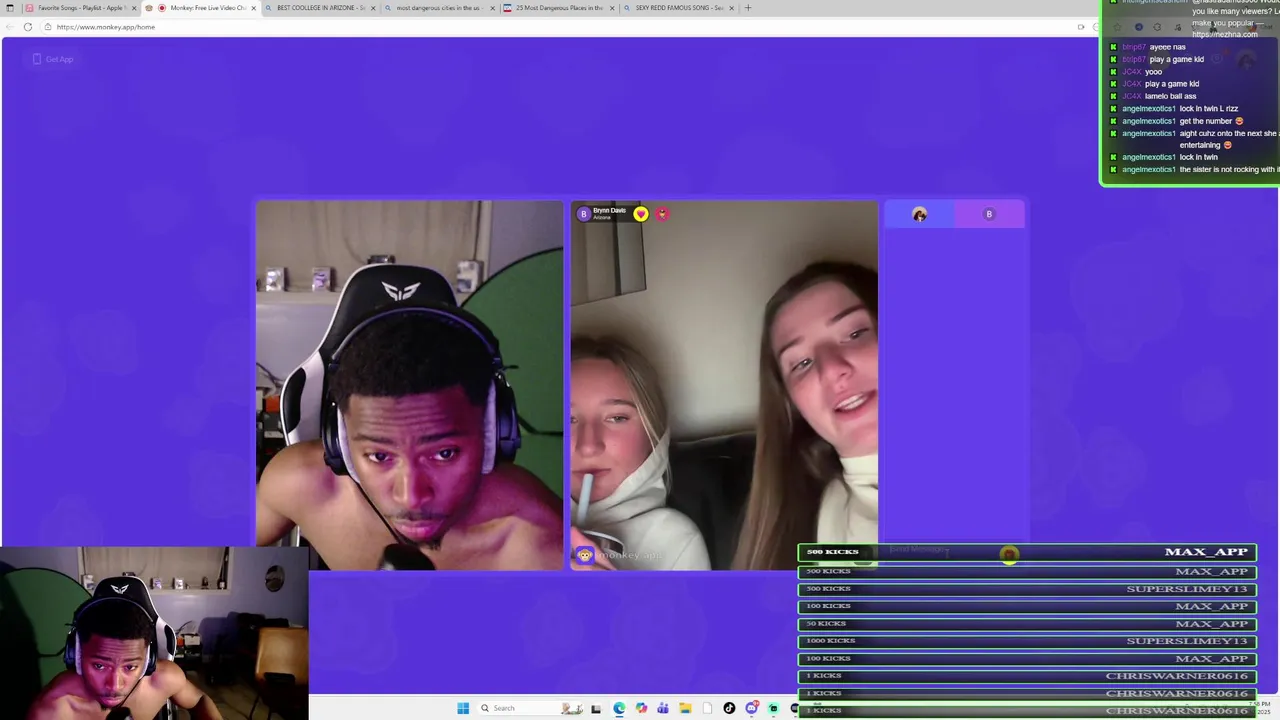
Task: Select the photo avatar in chat panel
Action: tap(919, 214)
